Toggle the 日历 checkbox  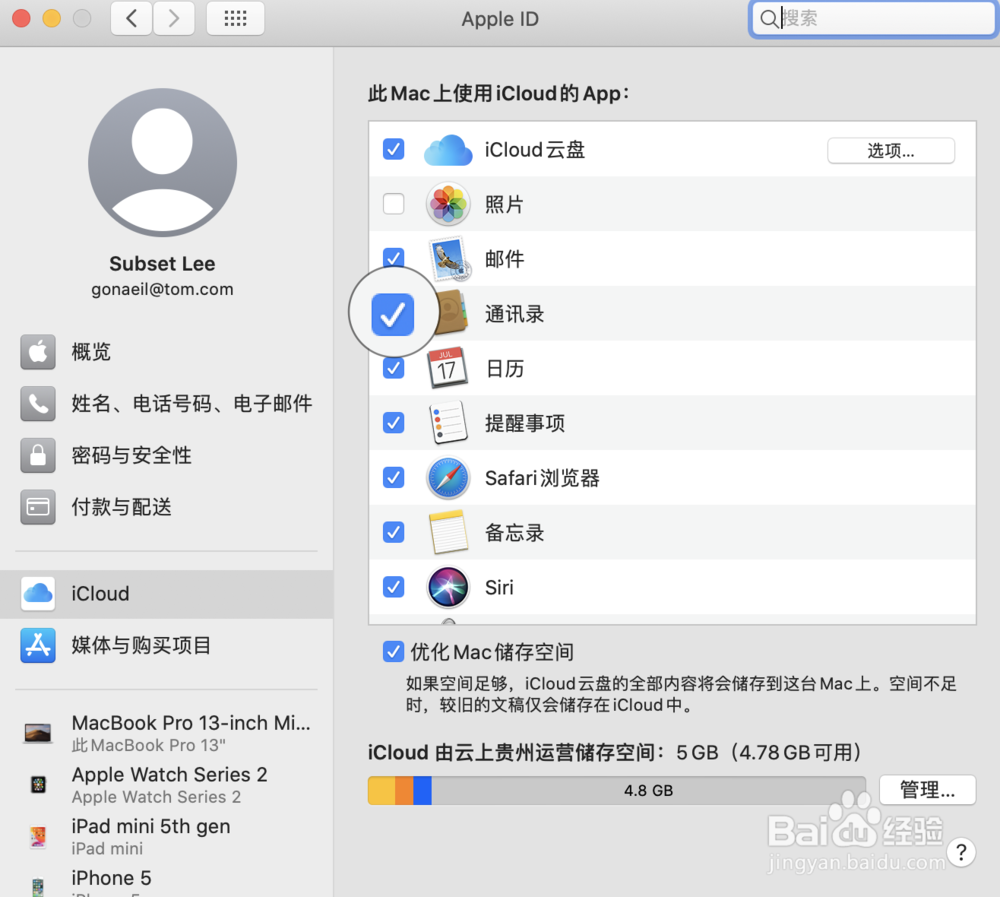point(393,368)
